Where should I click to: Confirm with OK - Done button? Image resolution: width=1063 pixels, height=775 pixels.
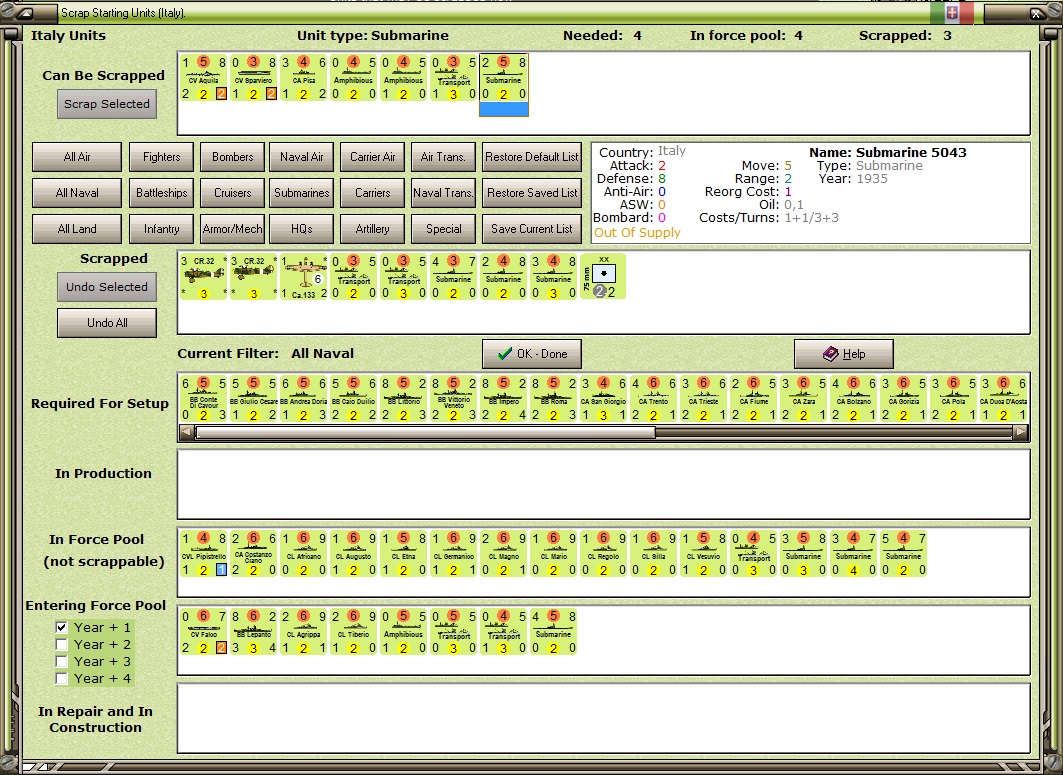coord(532,354)
